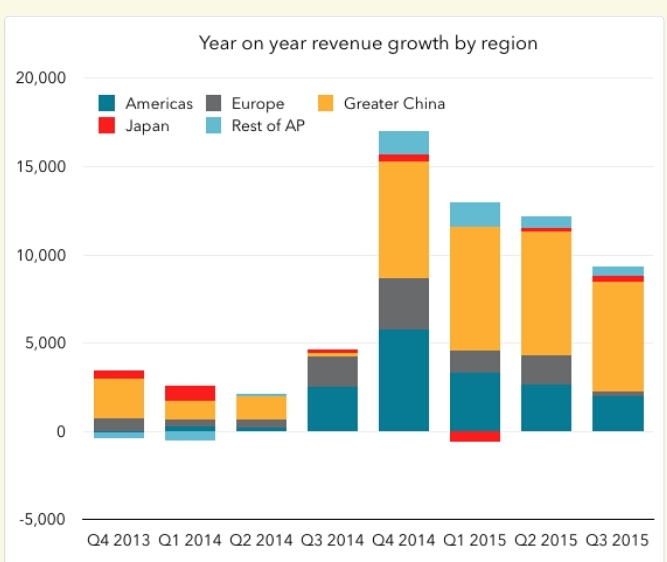Select the 'Japan' legend label
This screenshot has height=562, width=667.
pyautogui.click(x=147, y=126)
